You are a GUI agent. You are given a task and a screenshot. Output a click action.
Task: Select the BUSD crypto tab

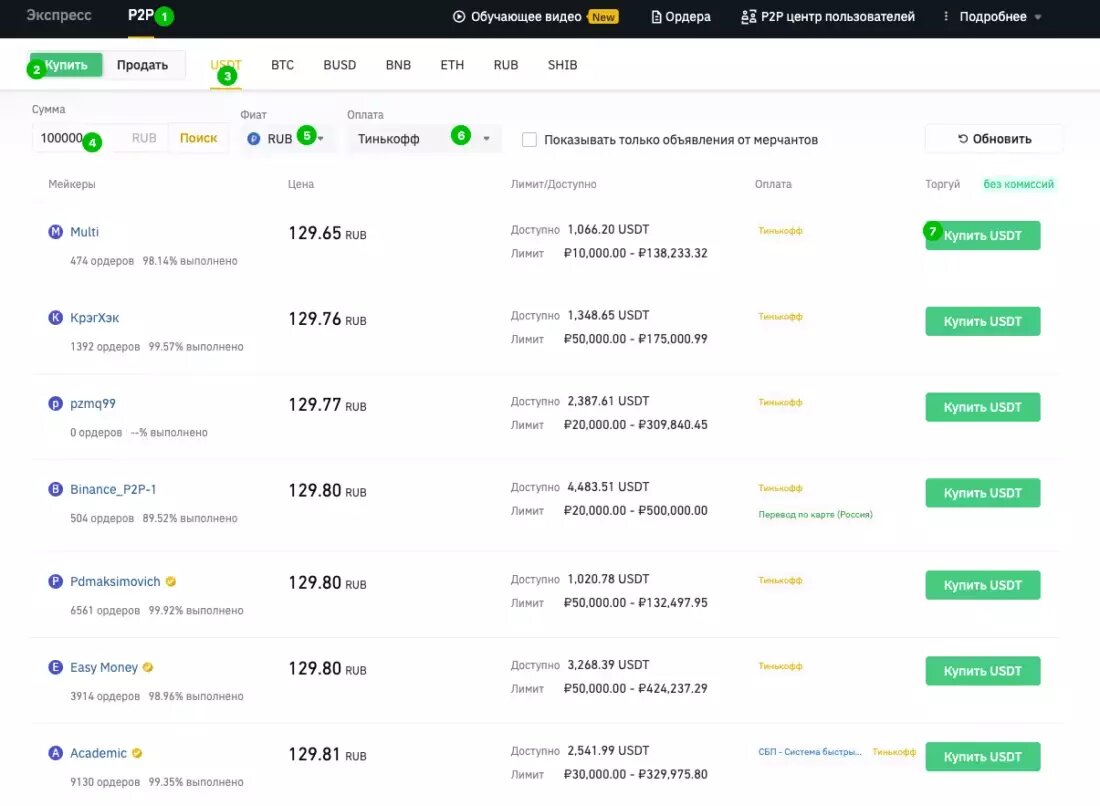coord(340,65)
